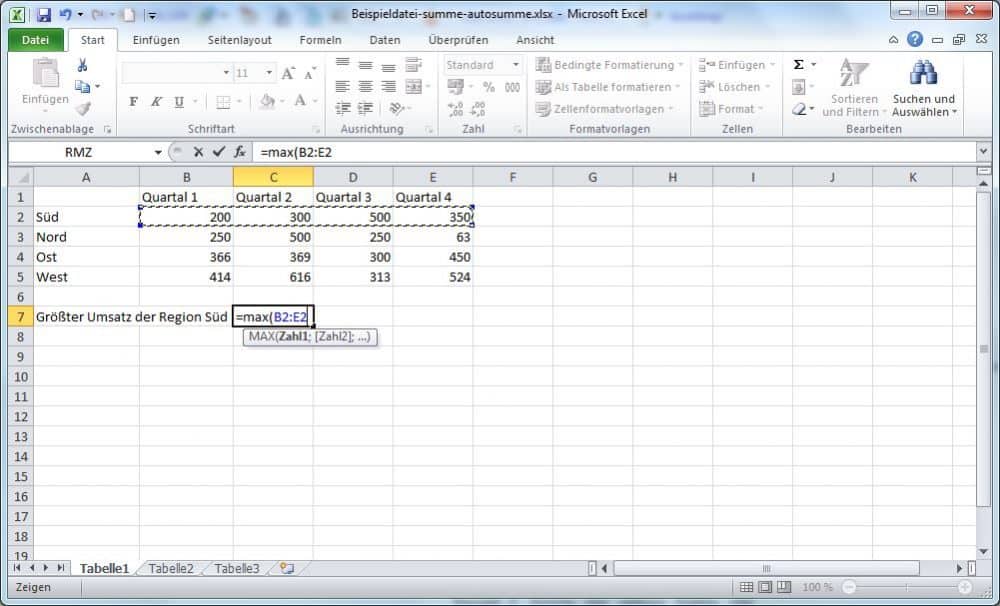Switch to the Daten ribbon tab
This screenshot has height=606, width=1000.
[x=385, y=40]
